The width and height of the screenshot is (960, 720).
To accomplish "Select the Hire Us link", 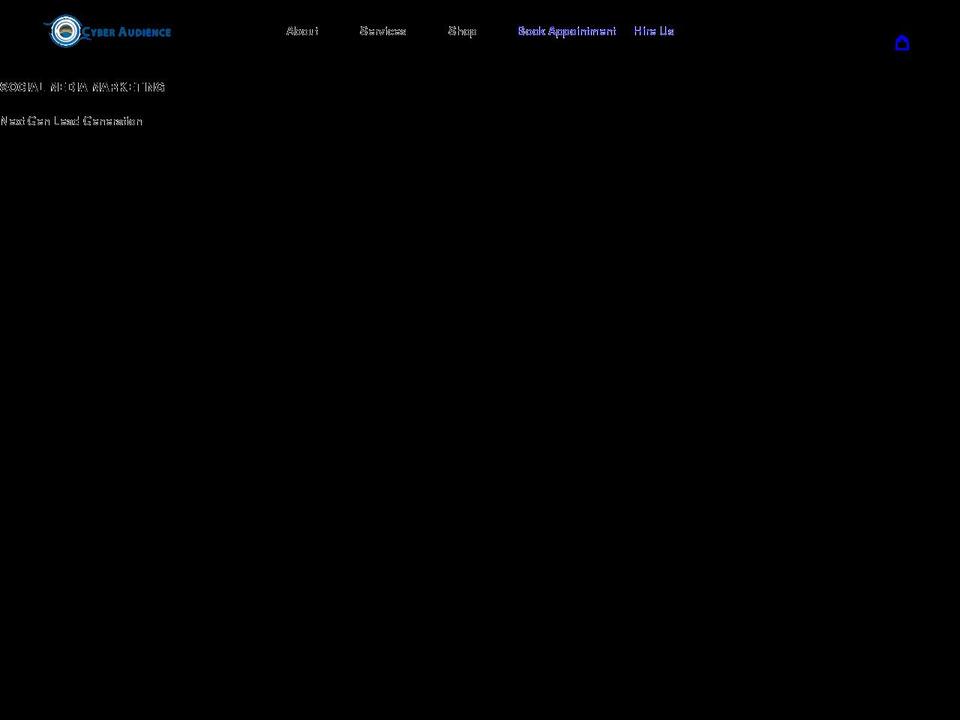I will 653,31.
